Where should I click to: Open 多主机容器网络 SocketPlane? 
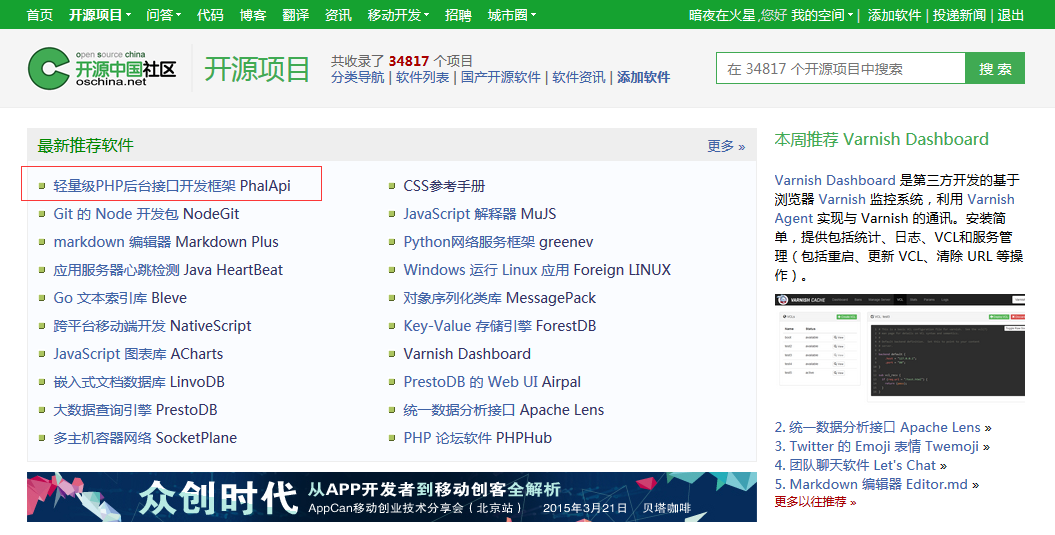[145, 438]
